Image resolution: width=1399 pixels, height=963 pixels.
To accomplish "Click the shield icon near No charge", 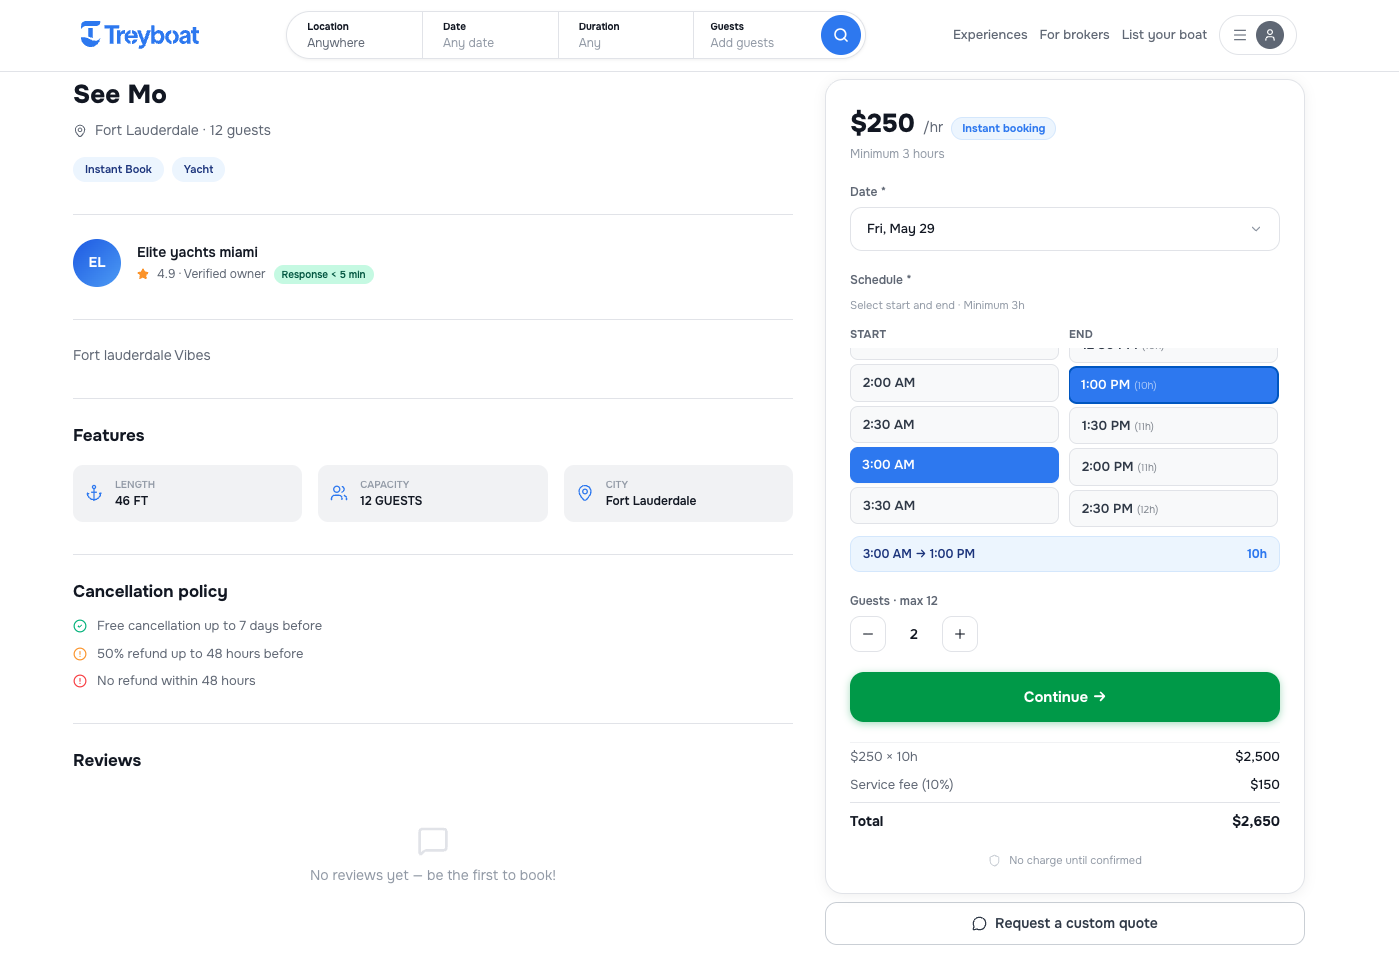I will (x=994, y=860).
